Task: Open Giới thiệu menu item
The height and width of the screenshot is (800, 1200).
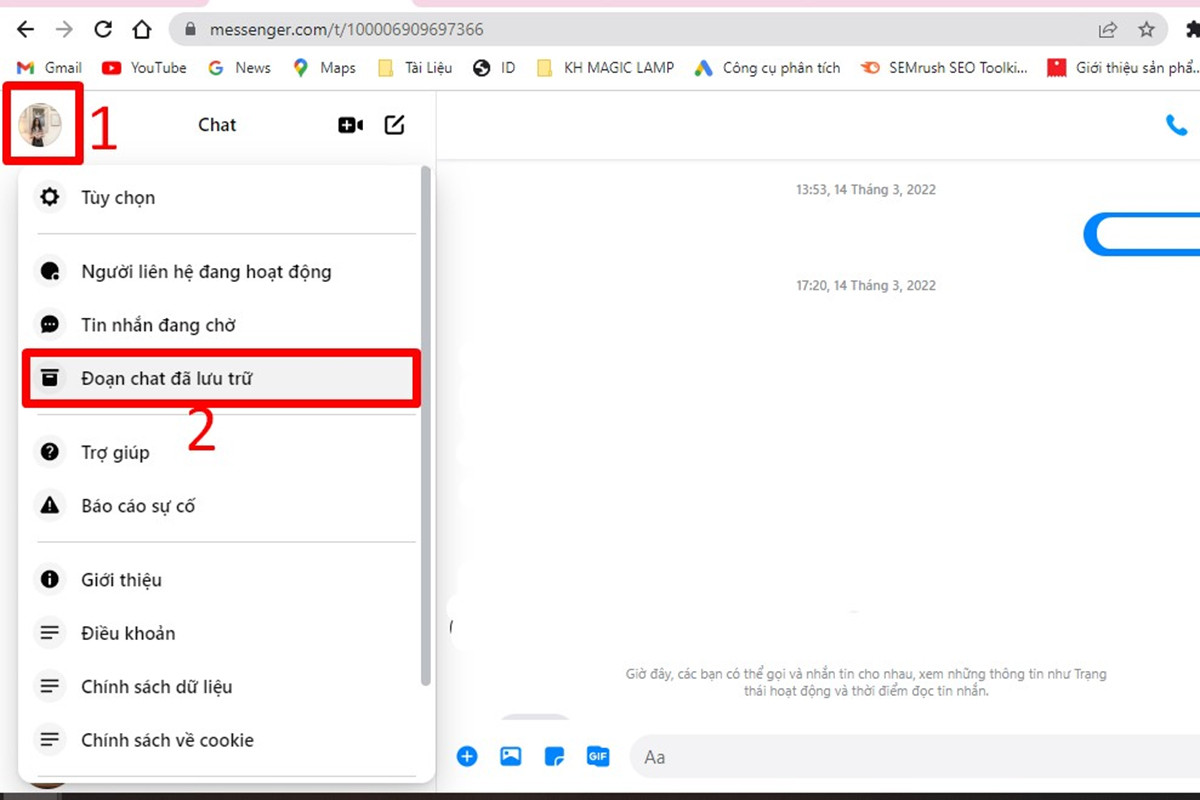Action: (x=226, y=580)
